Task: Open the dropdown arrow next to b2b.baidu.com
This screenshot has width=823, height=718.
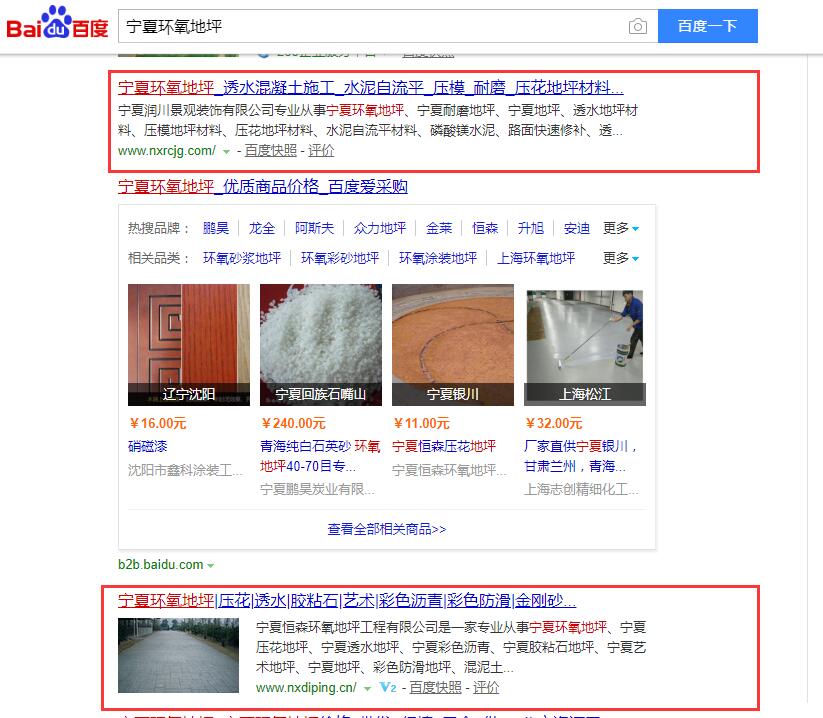Action: click(x=210, y=565)
